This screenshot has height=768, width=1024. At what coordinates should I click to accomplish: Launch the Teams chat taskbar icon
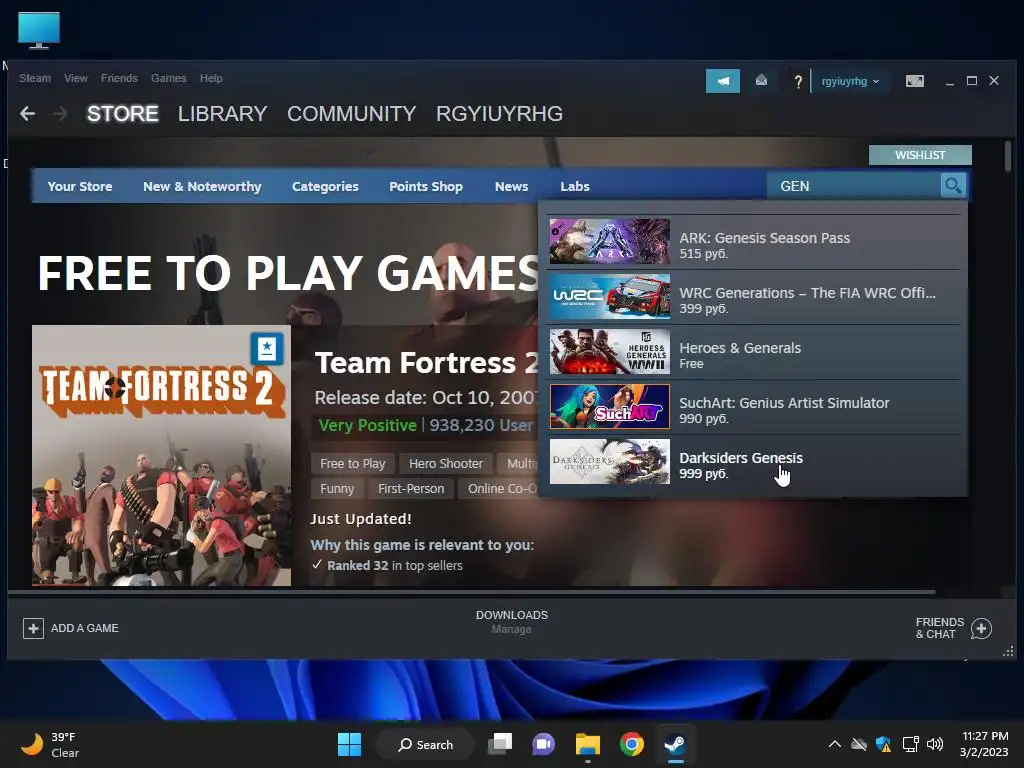click(543, 744)
